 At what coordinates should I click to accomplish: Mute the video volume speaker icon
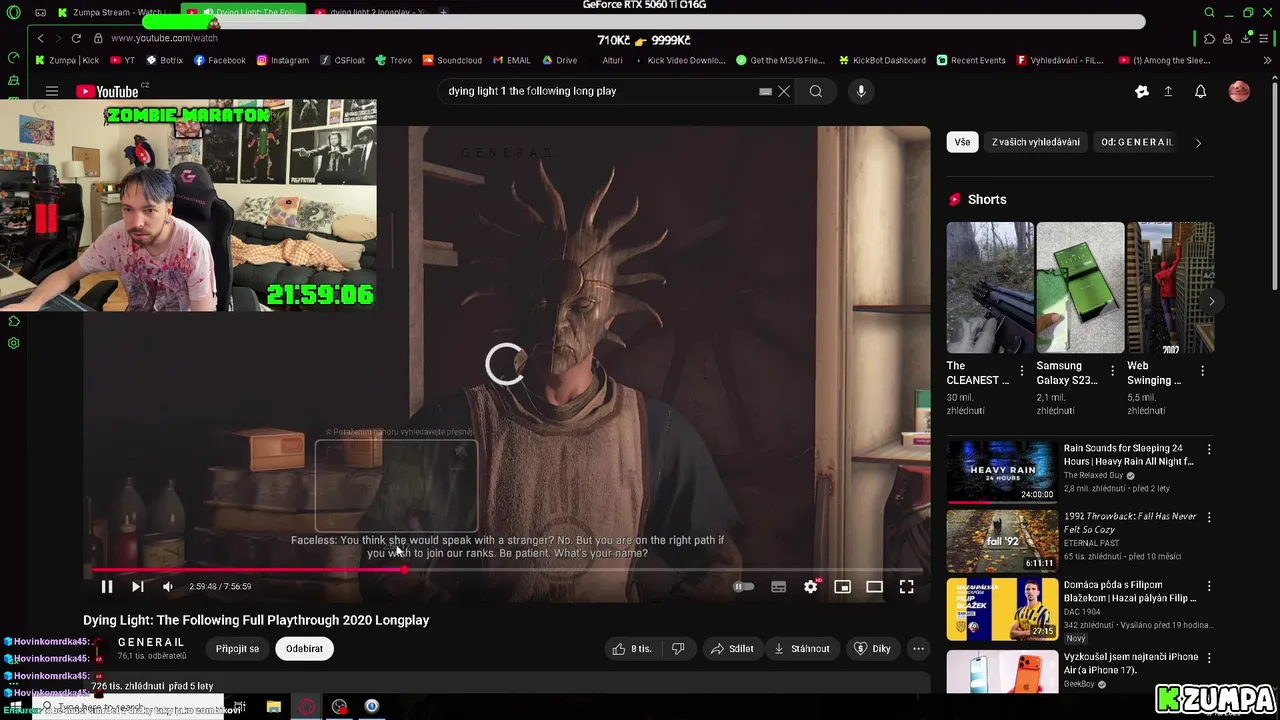[x=168, y=587]
